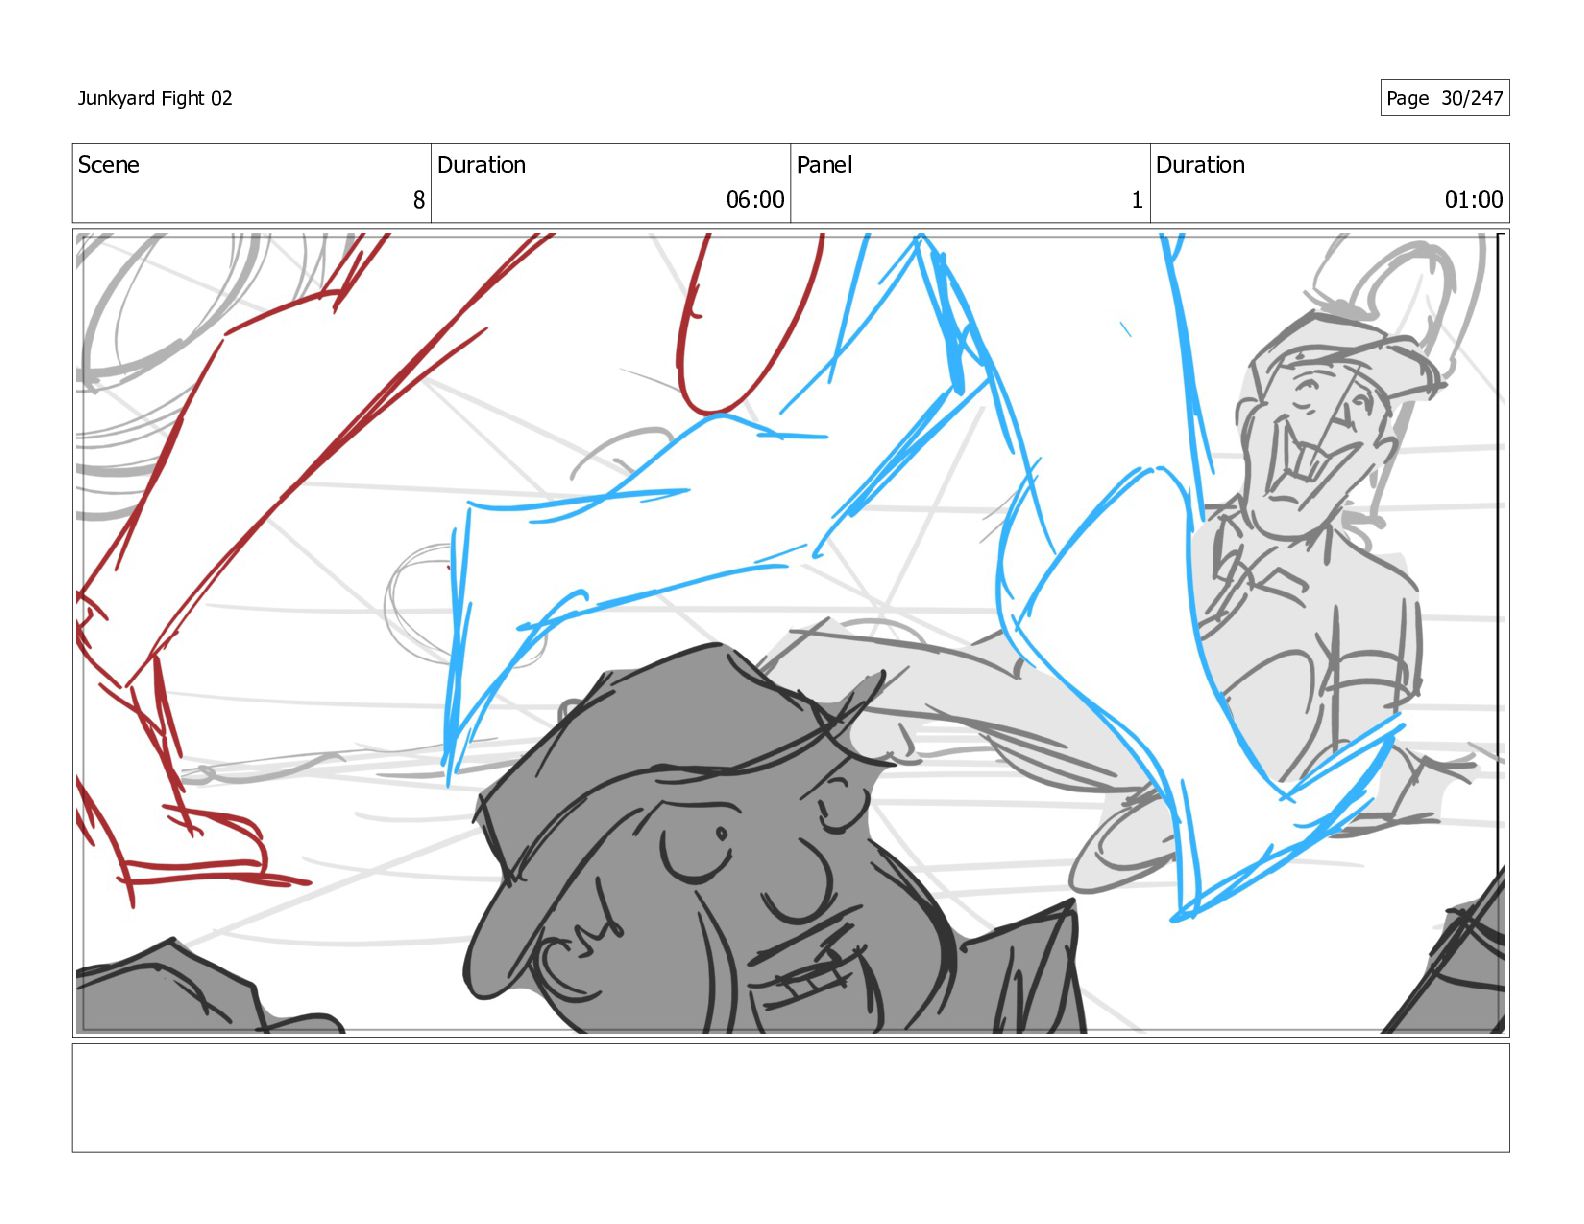Click the 'Scene' header label
1584x1224 pixels.
click(109, 165)
